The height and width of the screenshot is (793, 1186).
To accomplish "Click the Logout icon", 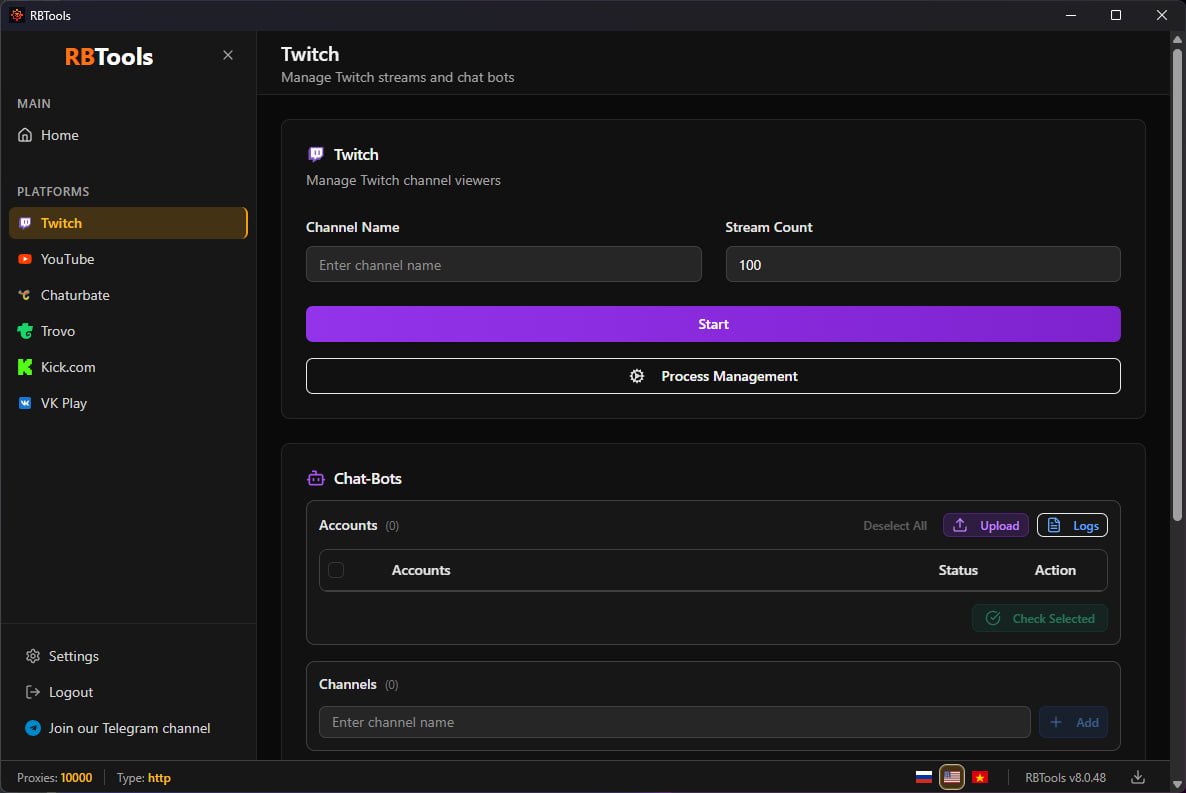I will click(33, 692).
